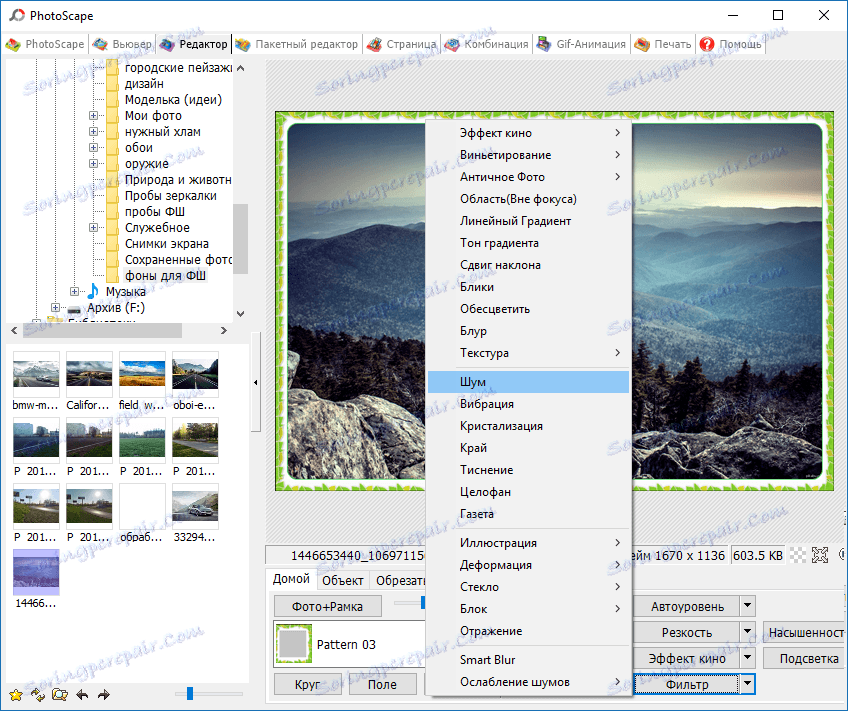The height and width of the screenshot is (711, 848).
Task: Choose Шум from the filter menu
Action: coord(528,382)
